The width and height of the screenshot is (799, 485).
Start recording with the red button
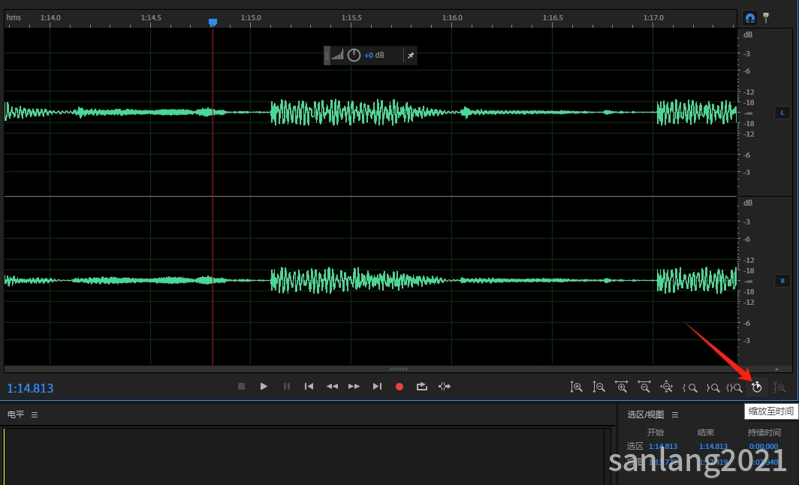(x=400, y=387)
